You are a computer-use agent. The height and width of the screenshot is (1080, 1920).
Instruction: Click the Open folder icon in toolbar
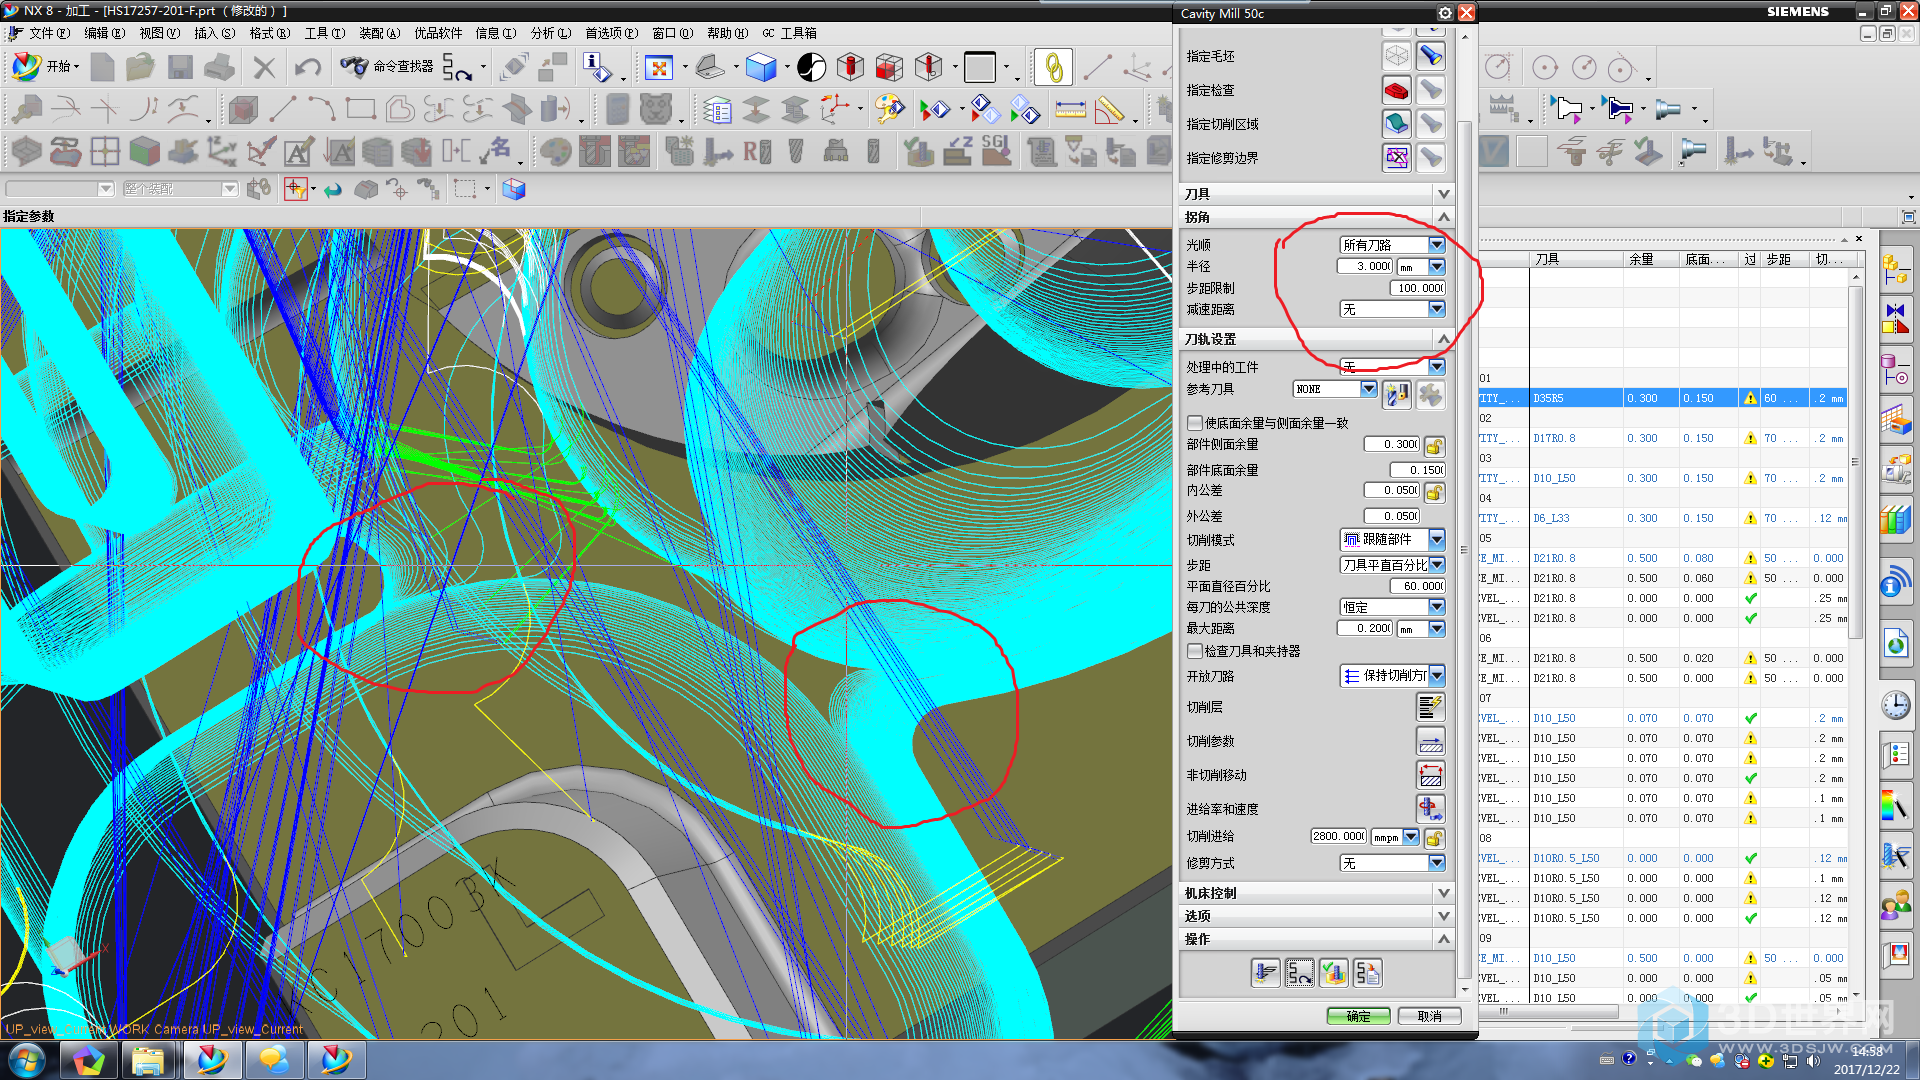[140, 68]
